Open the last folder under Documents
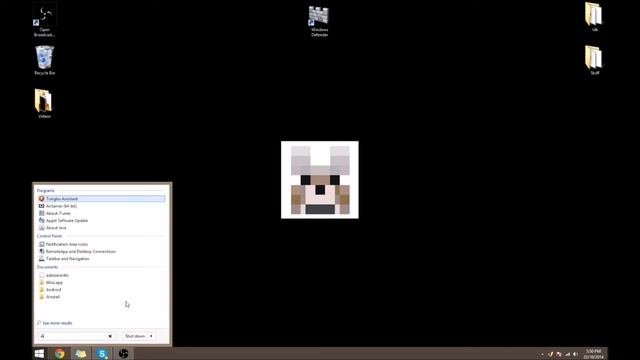Viewport: 640px width, 360px height. coord(101,297)
